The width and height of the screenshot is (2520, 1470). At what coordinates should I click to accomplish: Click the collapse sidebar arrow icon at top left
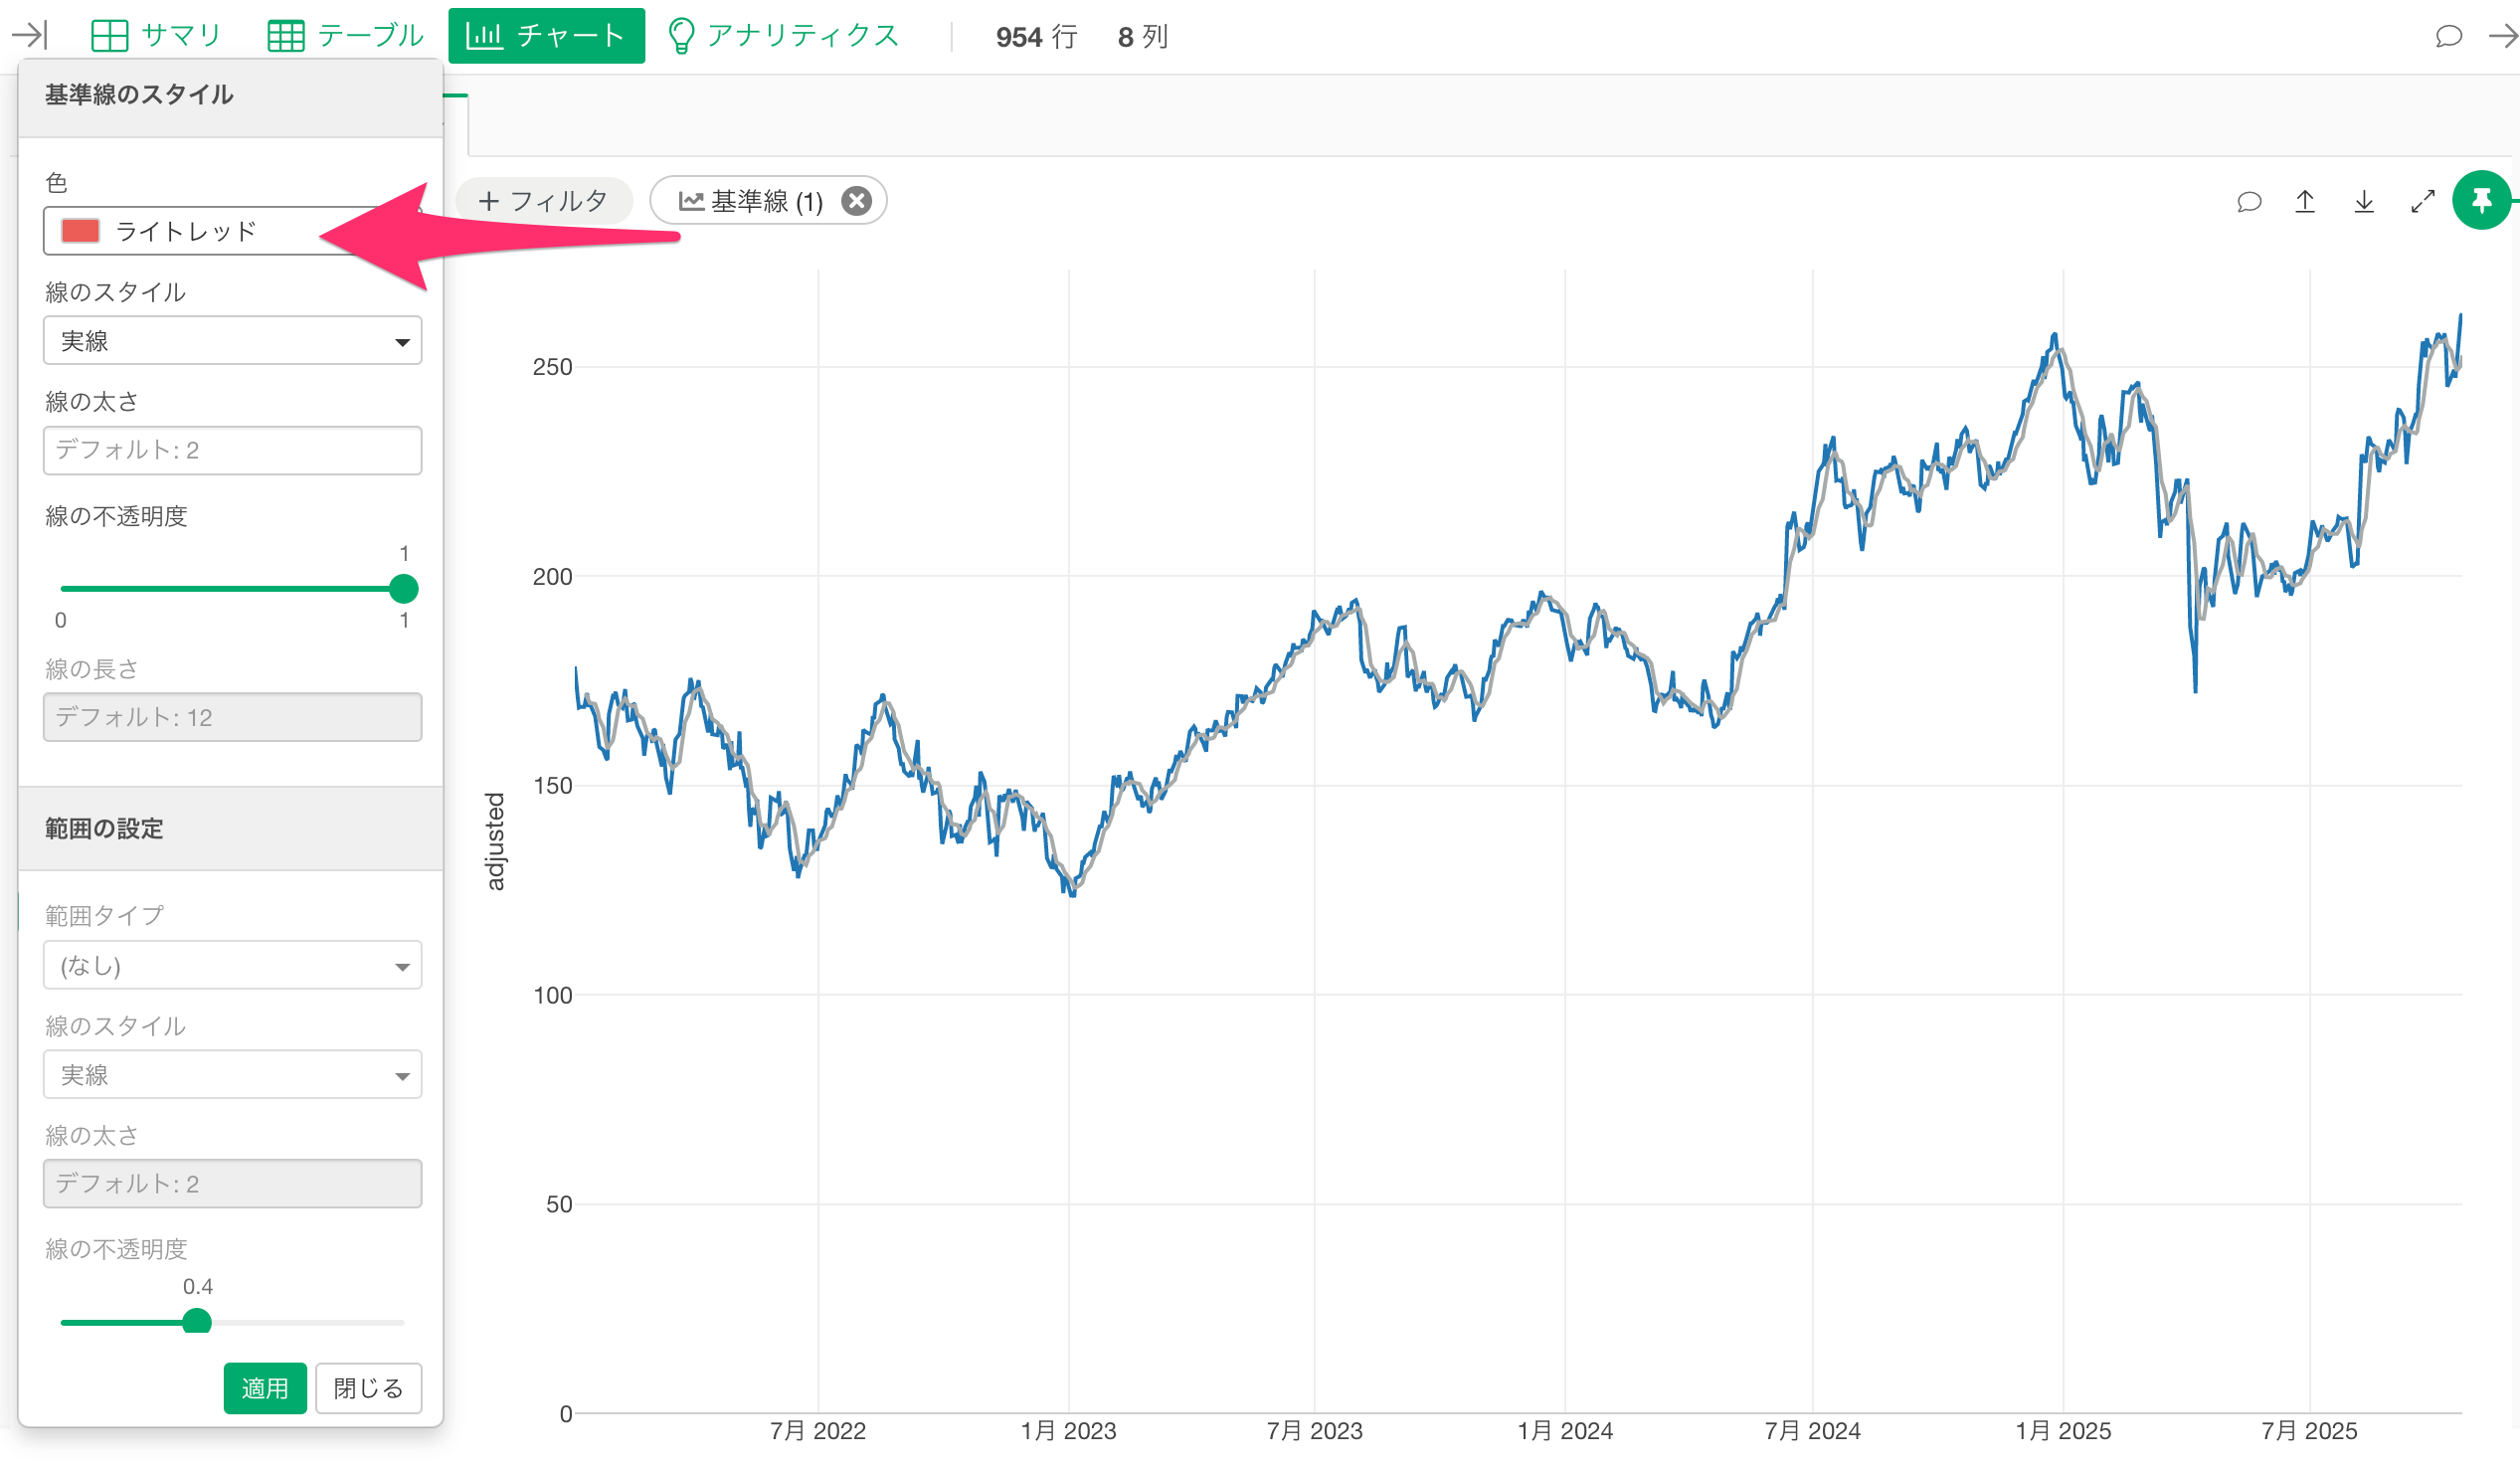[29, 35]
